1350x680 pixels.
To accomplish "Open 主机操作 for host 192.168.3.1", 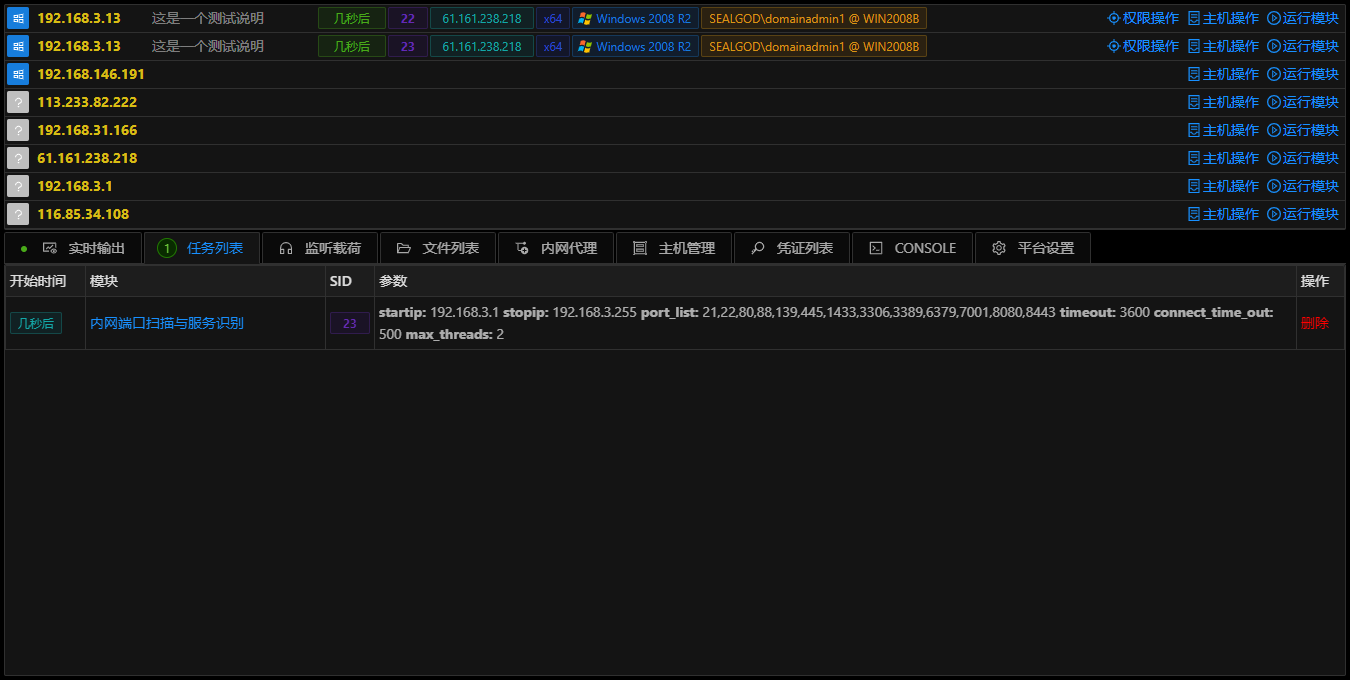I will (x=1223, y=186).
